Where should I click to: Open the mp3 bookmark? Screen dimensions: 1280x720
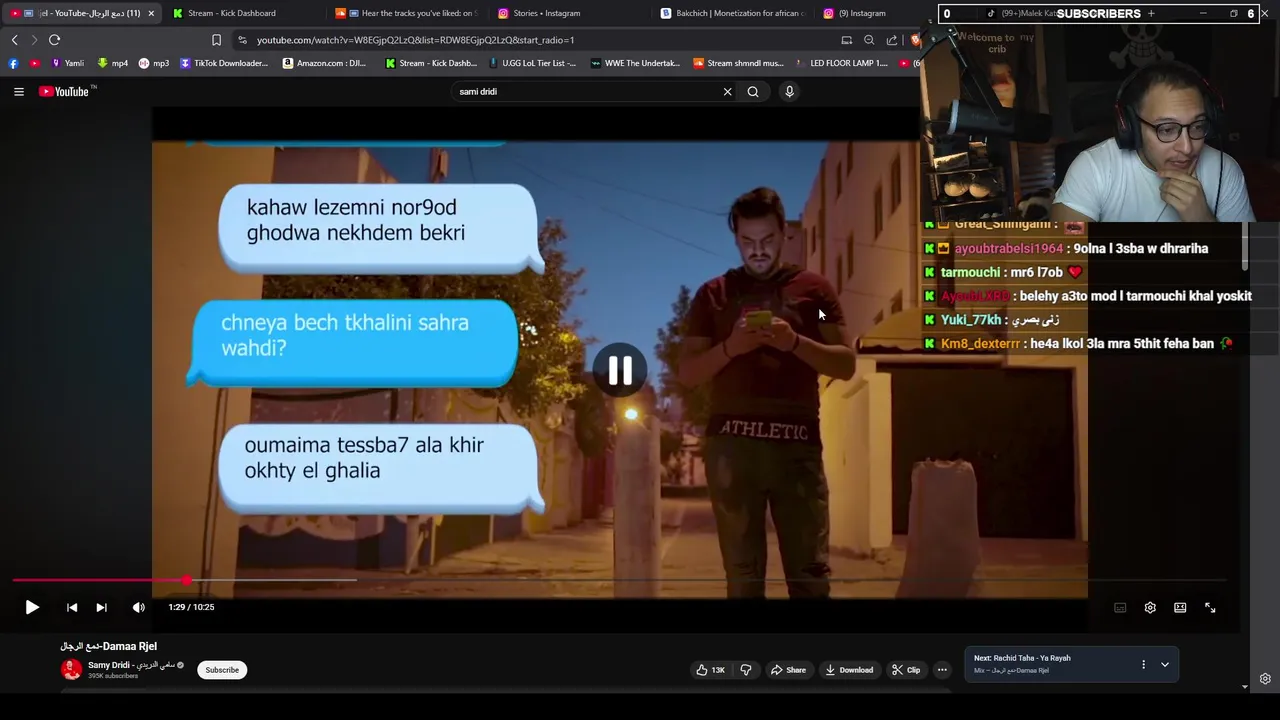154,63
